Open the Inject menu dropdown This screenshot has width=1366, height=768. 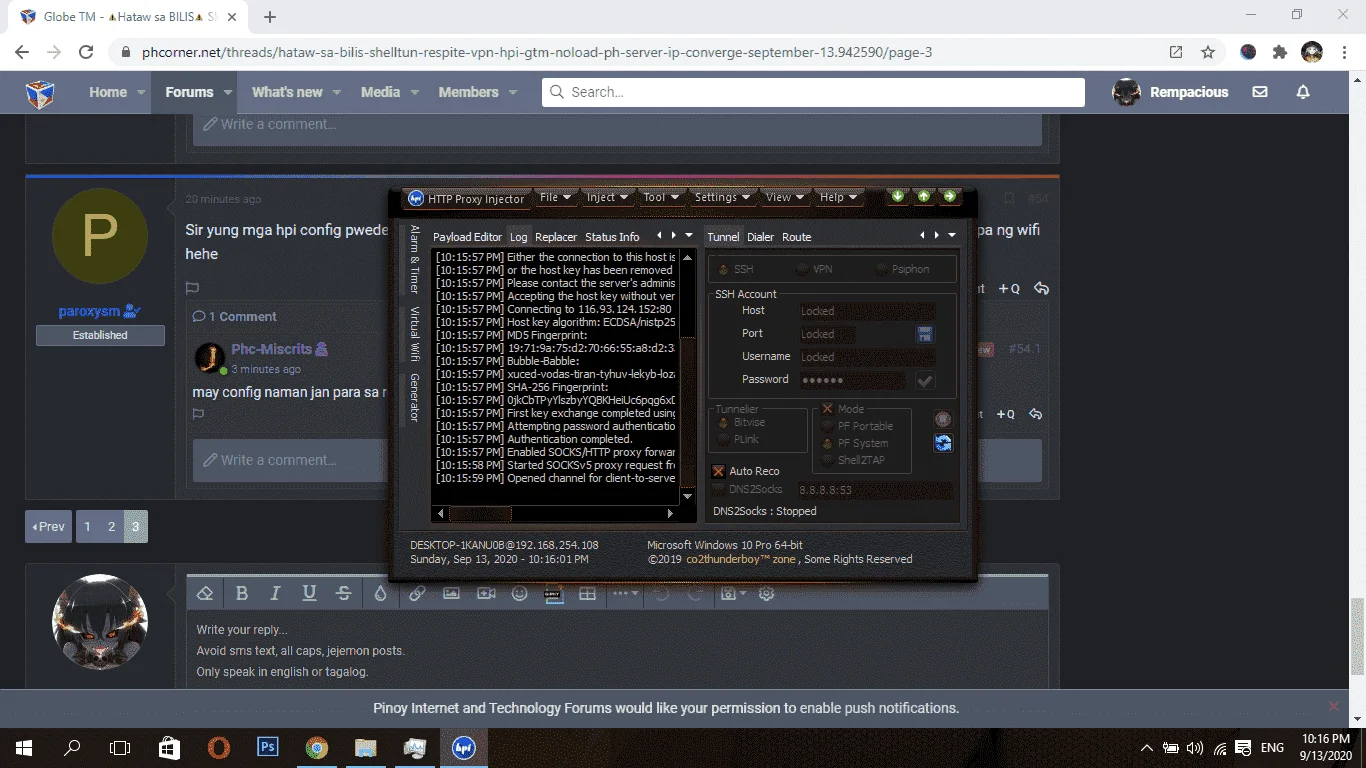coord(607,197)
